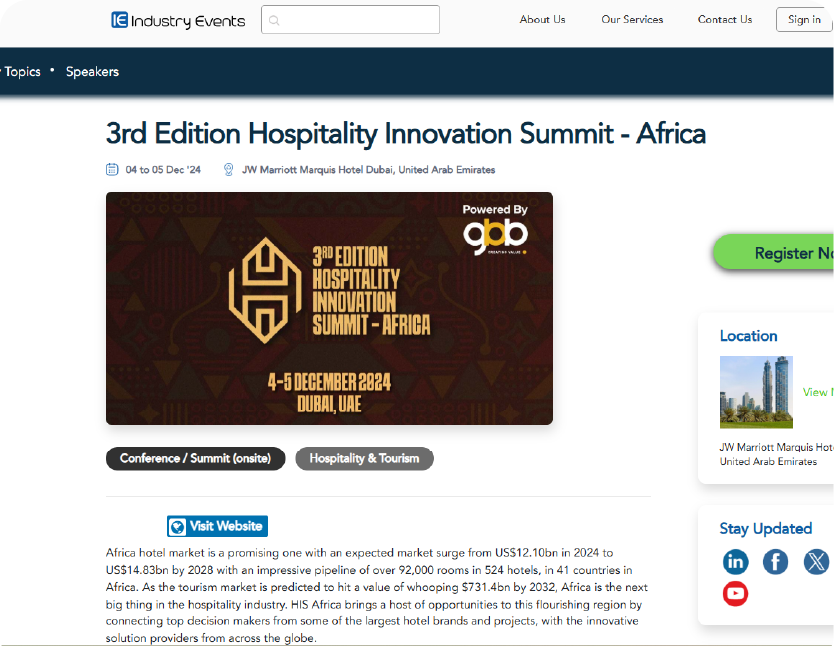Screen dimensions: 834x665
Task: Click the search magnifier icon
Action: click(275, 20)
